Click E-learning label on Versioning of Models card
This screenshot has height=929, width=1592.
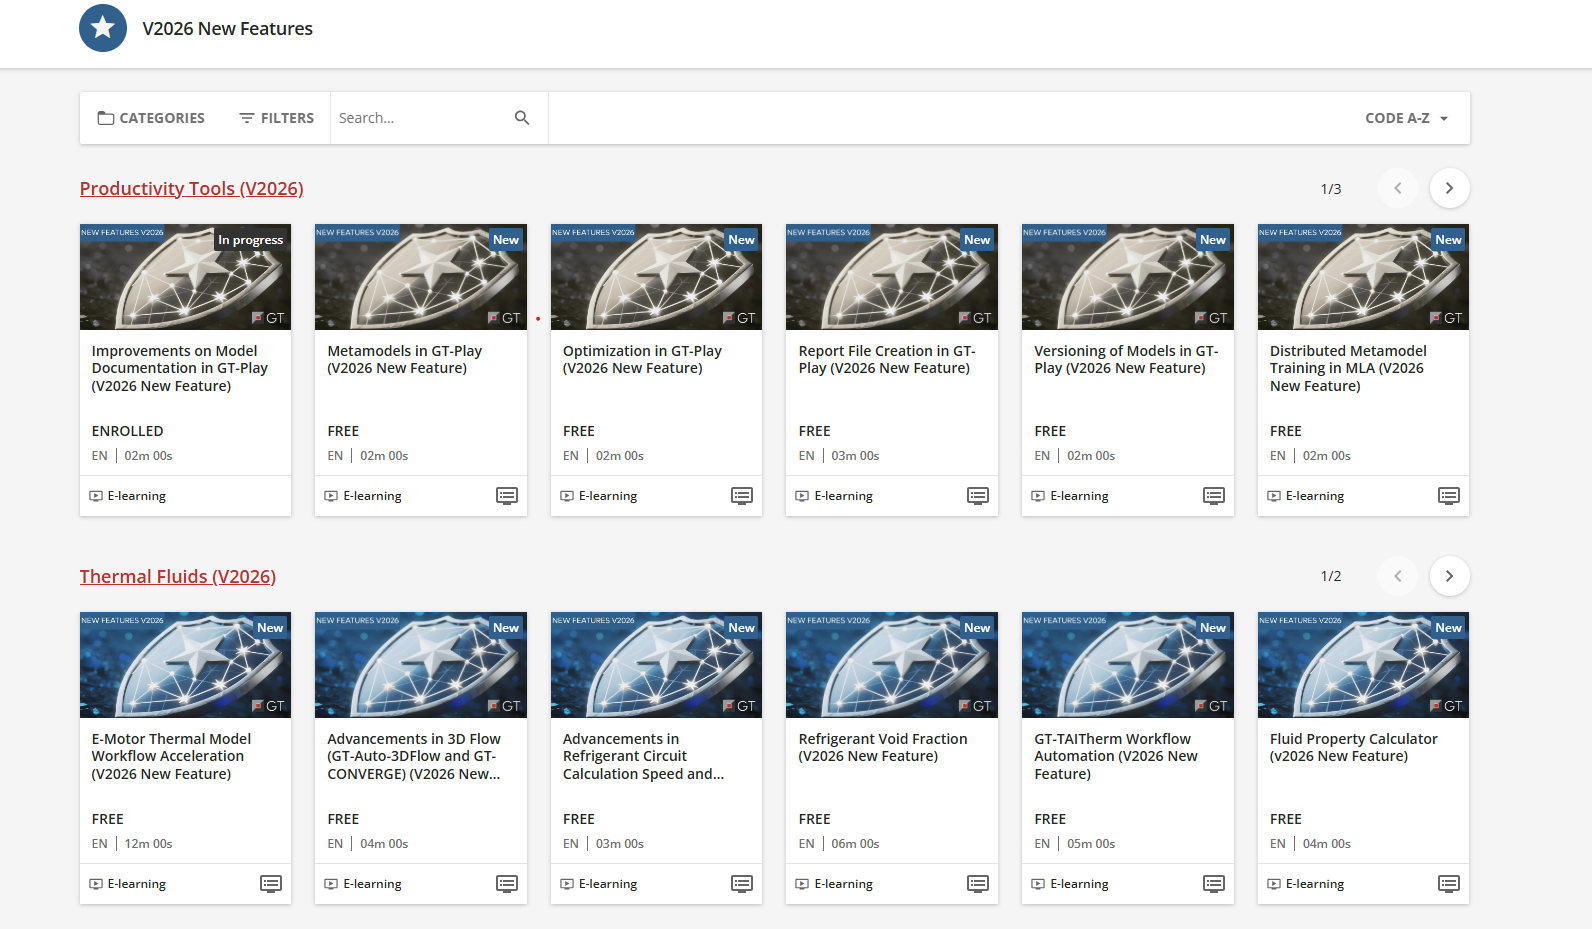pyautogui.click(x=1079, y=496)
